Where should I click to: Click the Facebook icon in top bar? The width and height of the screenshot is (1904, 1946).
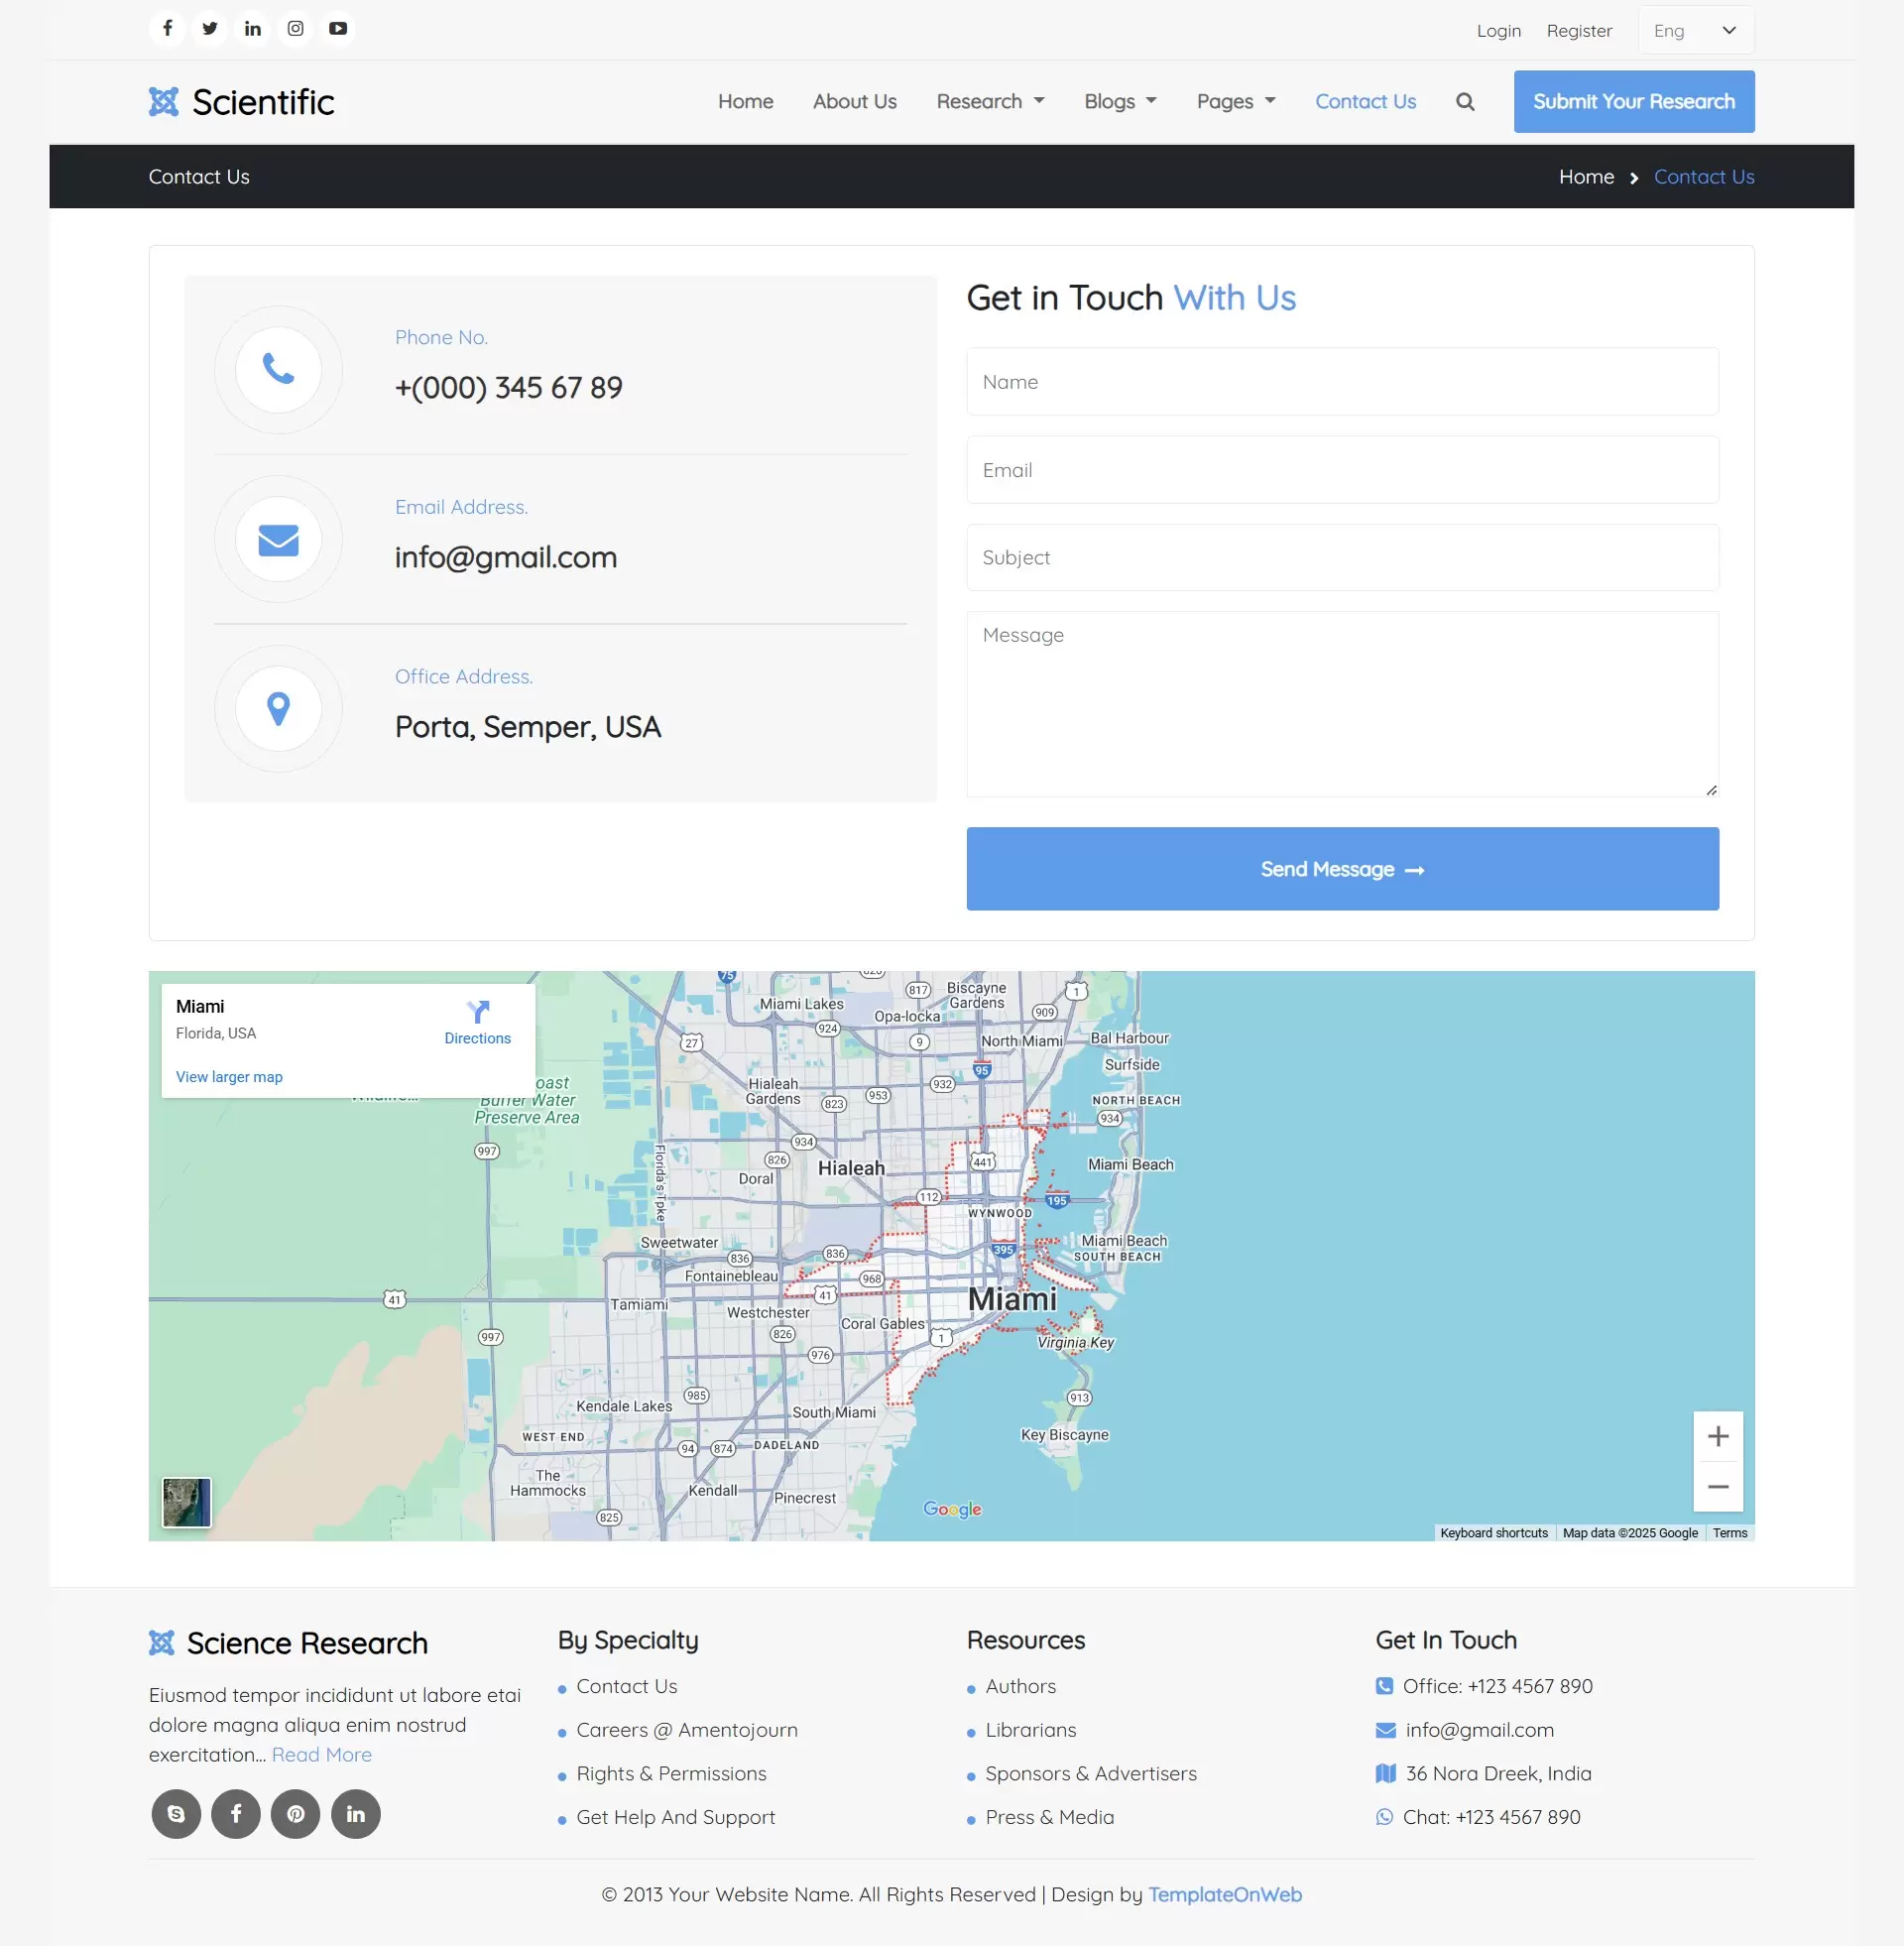167,28
